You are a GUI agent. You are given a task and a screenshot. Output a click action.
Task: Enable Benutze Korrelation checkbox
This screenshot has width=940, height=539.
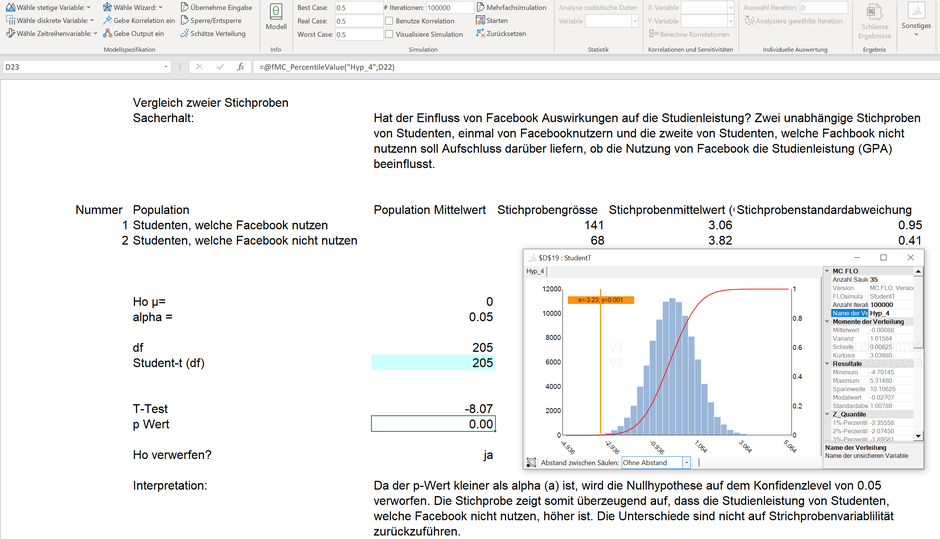click(389, 21)
